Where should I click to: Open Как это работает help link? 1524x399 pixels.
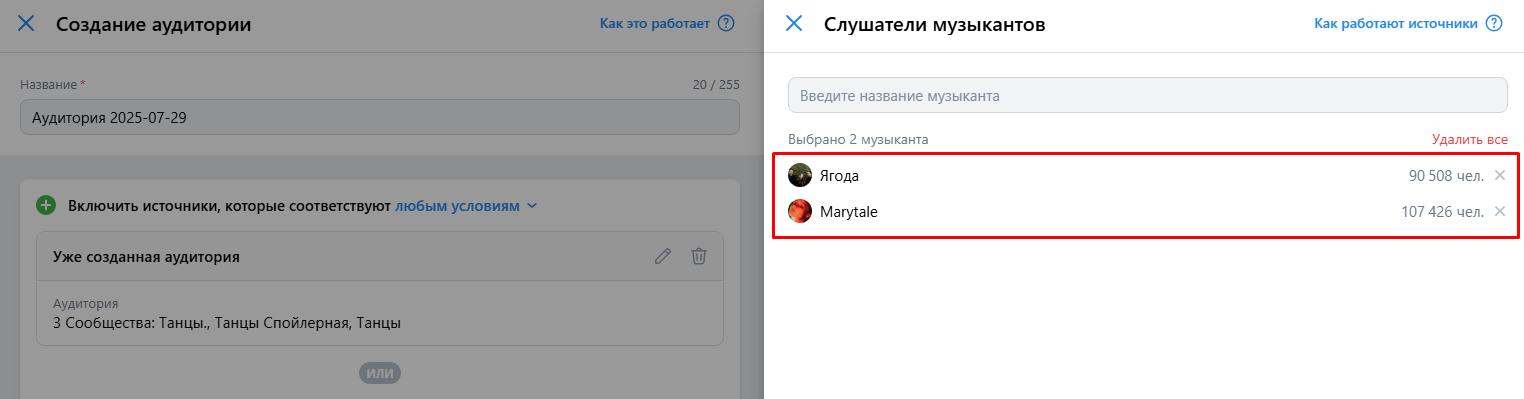coord(655,23)
